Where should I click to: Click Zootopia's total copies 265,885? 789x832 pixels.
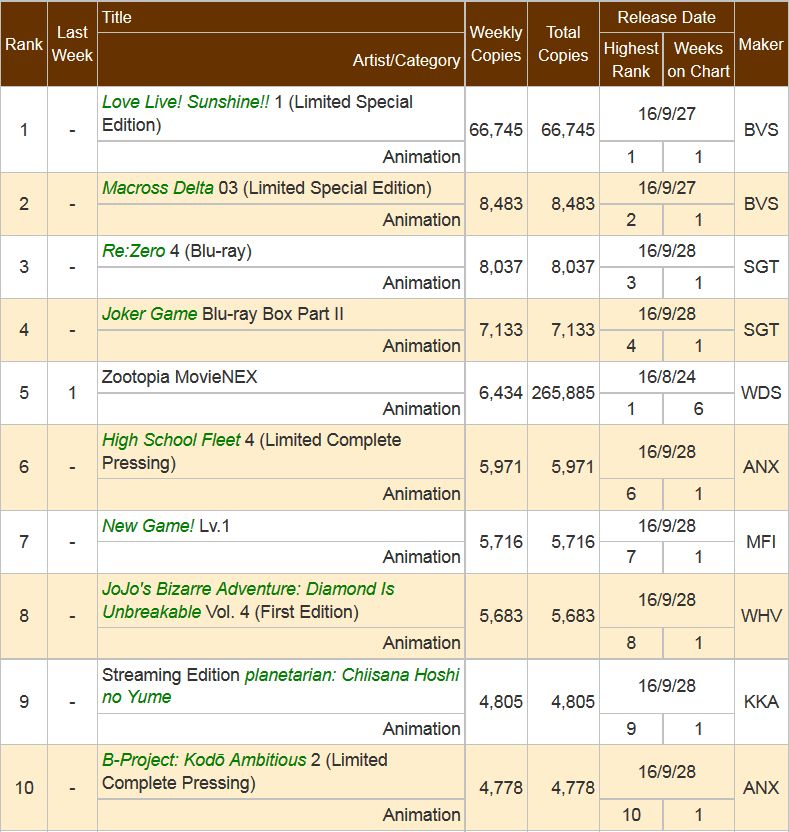[x=563, y=393]
